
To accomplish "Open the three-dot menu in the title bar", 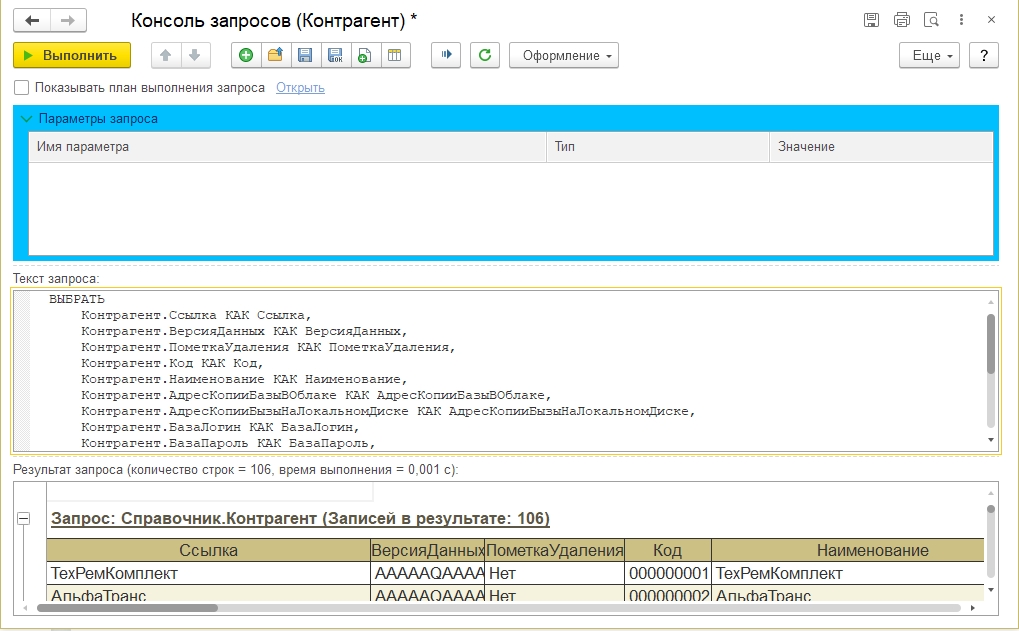I will click(961, 20).
